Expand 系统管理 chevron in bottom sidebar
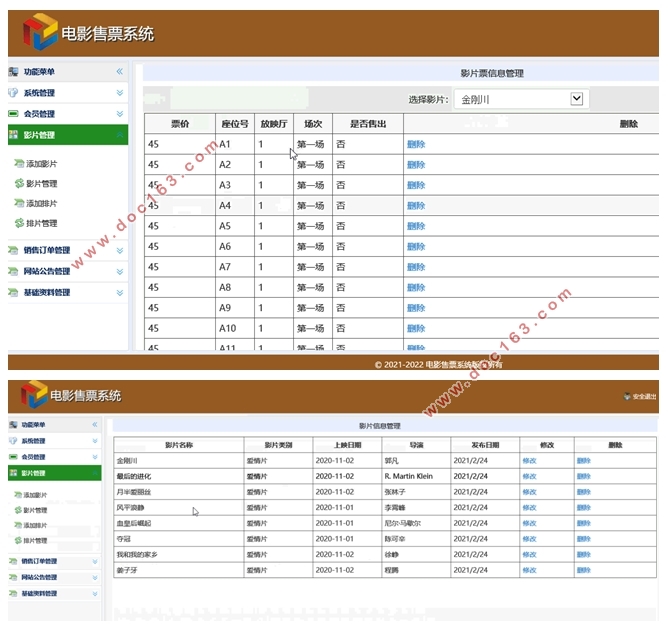Viewport: 668px width, 629px height. pyautogui.click(x=95, y=441)
